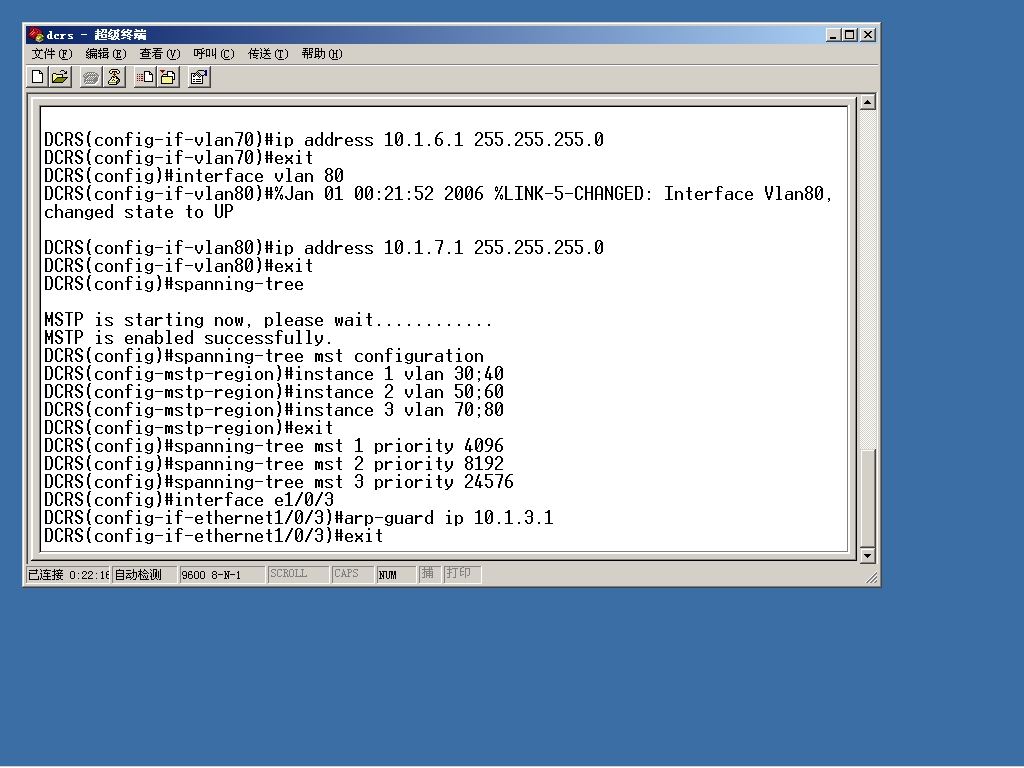The image size is (1024, 768).
Task: Click the 'MSTP is enabled successfully.' line
Action: tap(188, 338)
